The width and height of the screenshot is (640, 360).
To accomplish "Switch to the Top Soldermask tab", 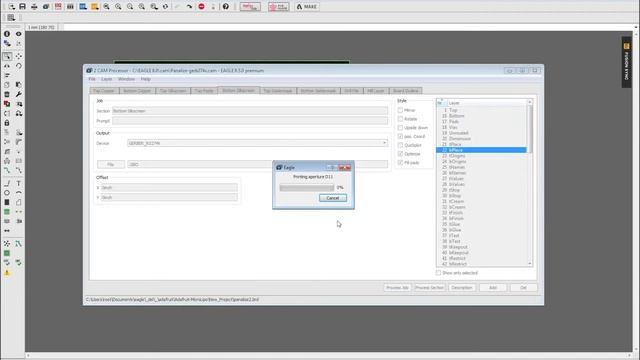I will tap(278, 91).
